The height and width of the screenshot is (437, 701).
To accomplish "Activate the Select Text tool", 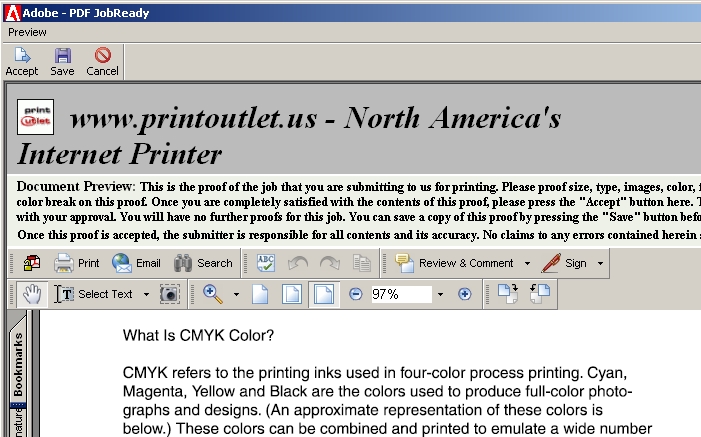I will (93, 294).
